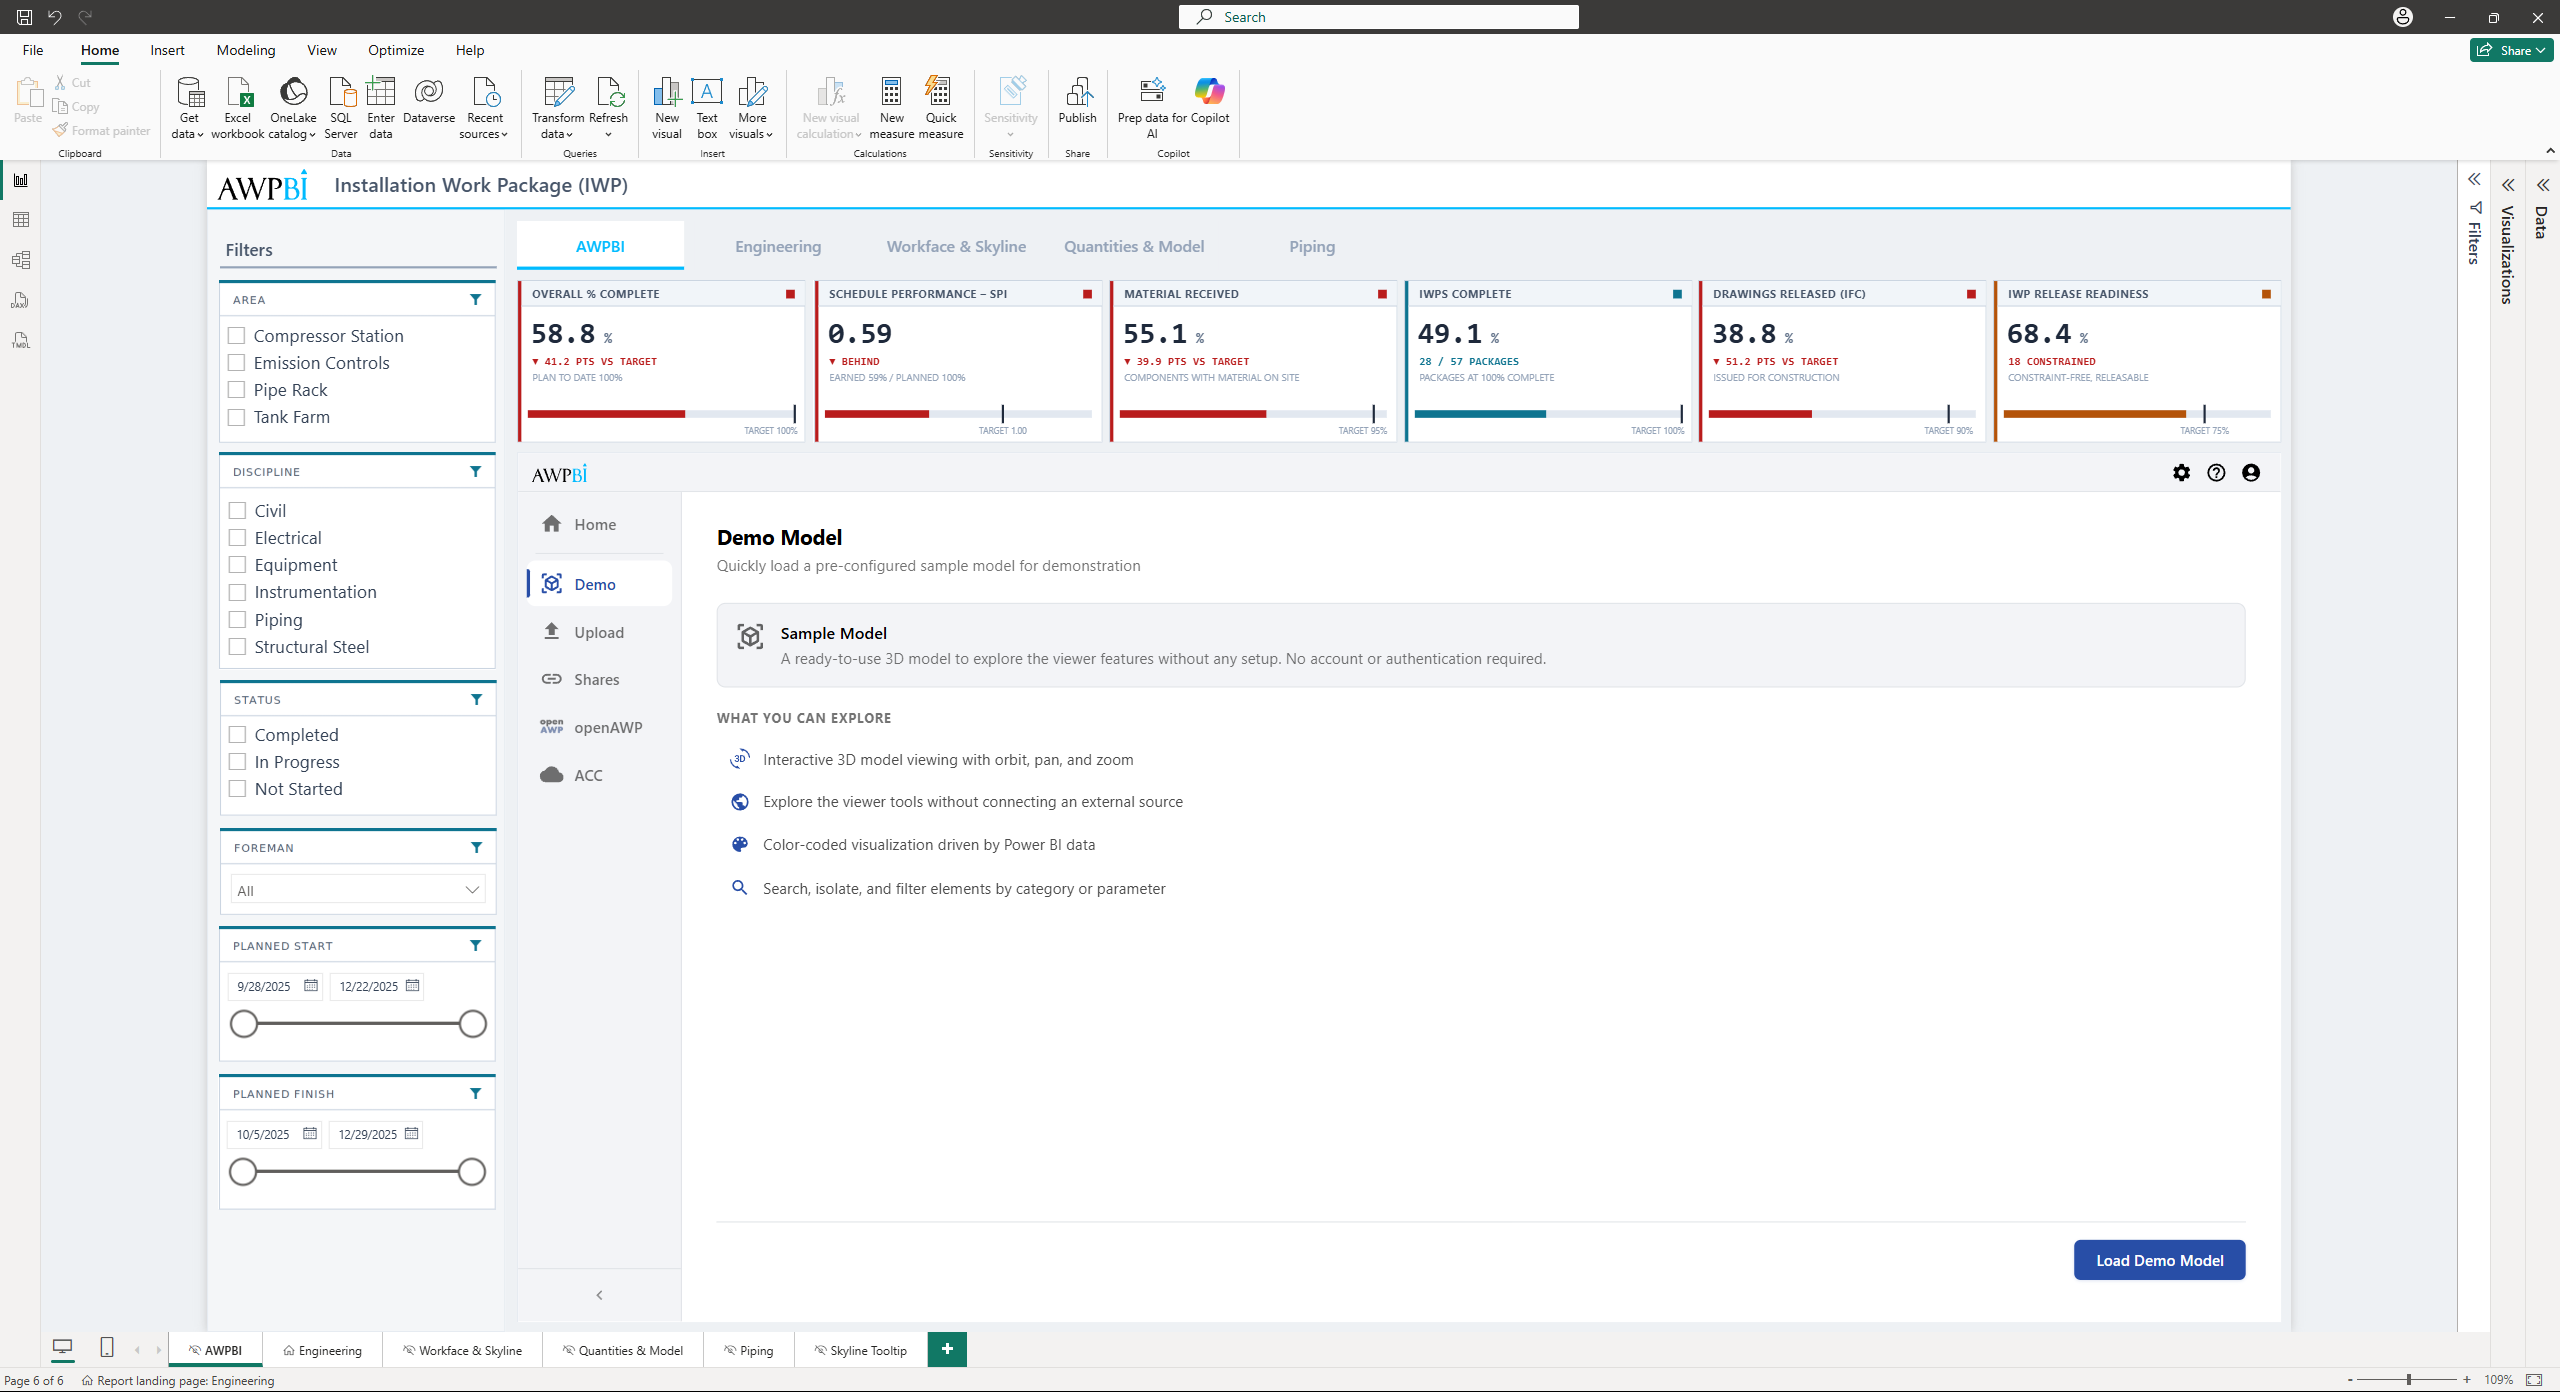
Task: Switch to mobile layout icon
Action: pyautogui.click(x=107, y=1348)
